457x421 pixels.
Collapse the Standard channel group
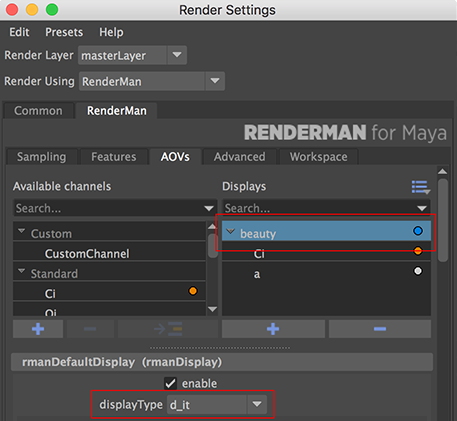click(22, 271)
